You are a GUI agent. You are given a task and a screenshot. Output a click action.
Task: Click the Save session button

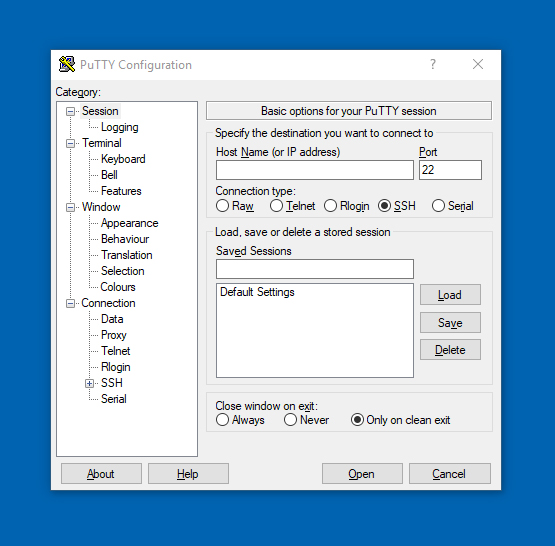(x=450, y=322)
